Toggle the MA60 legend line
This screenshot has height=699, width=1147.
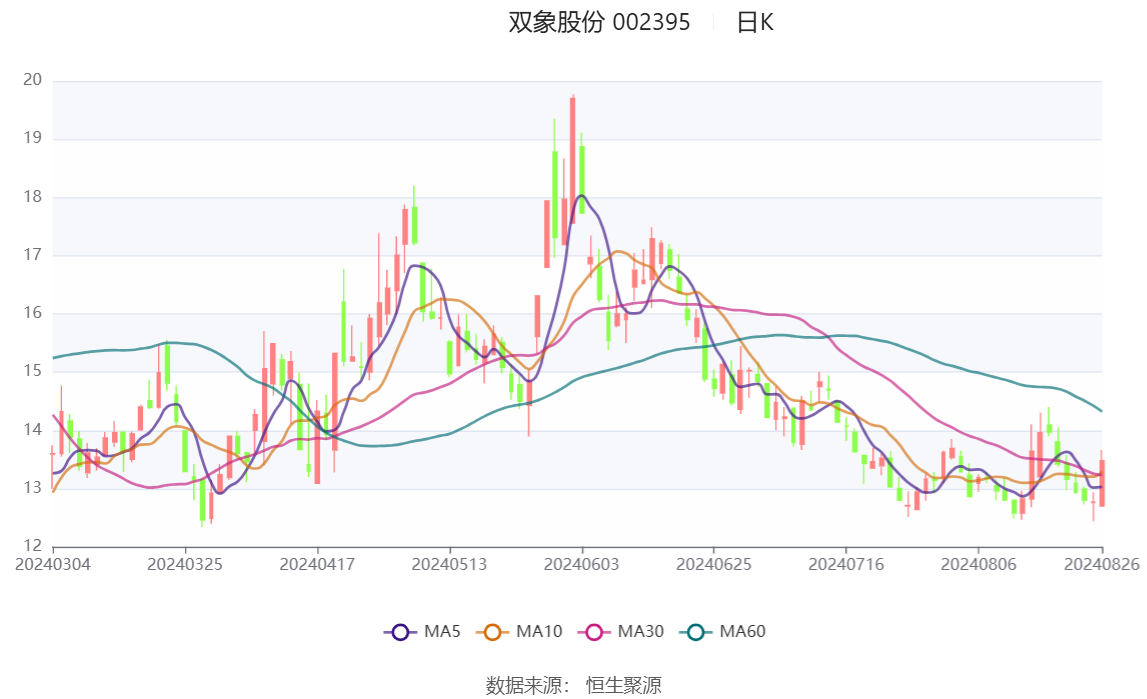pos(723,632)
